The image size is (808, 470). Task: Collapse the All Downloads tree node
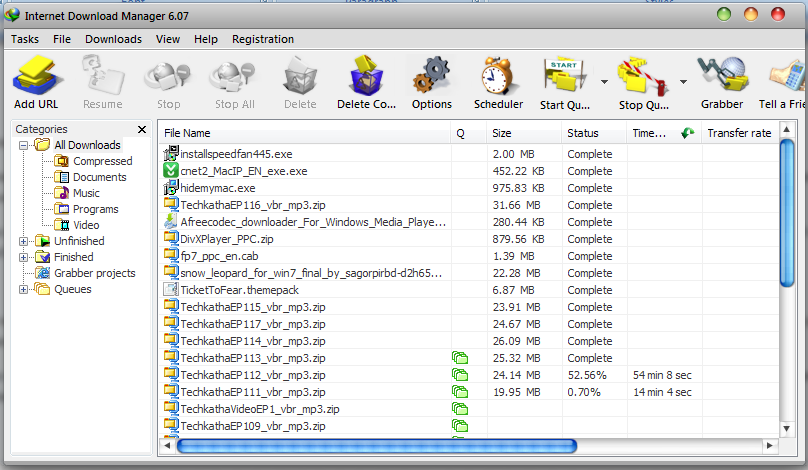pos(23,145)
